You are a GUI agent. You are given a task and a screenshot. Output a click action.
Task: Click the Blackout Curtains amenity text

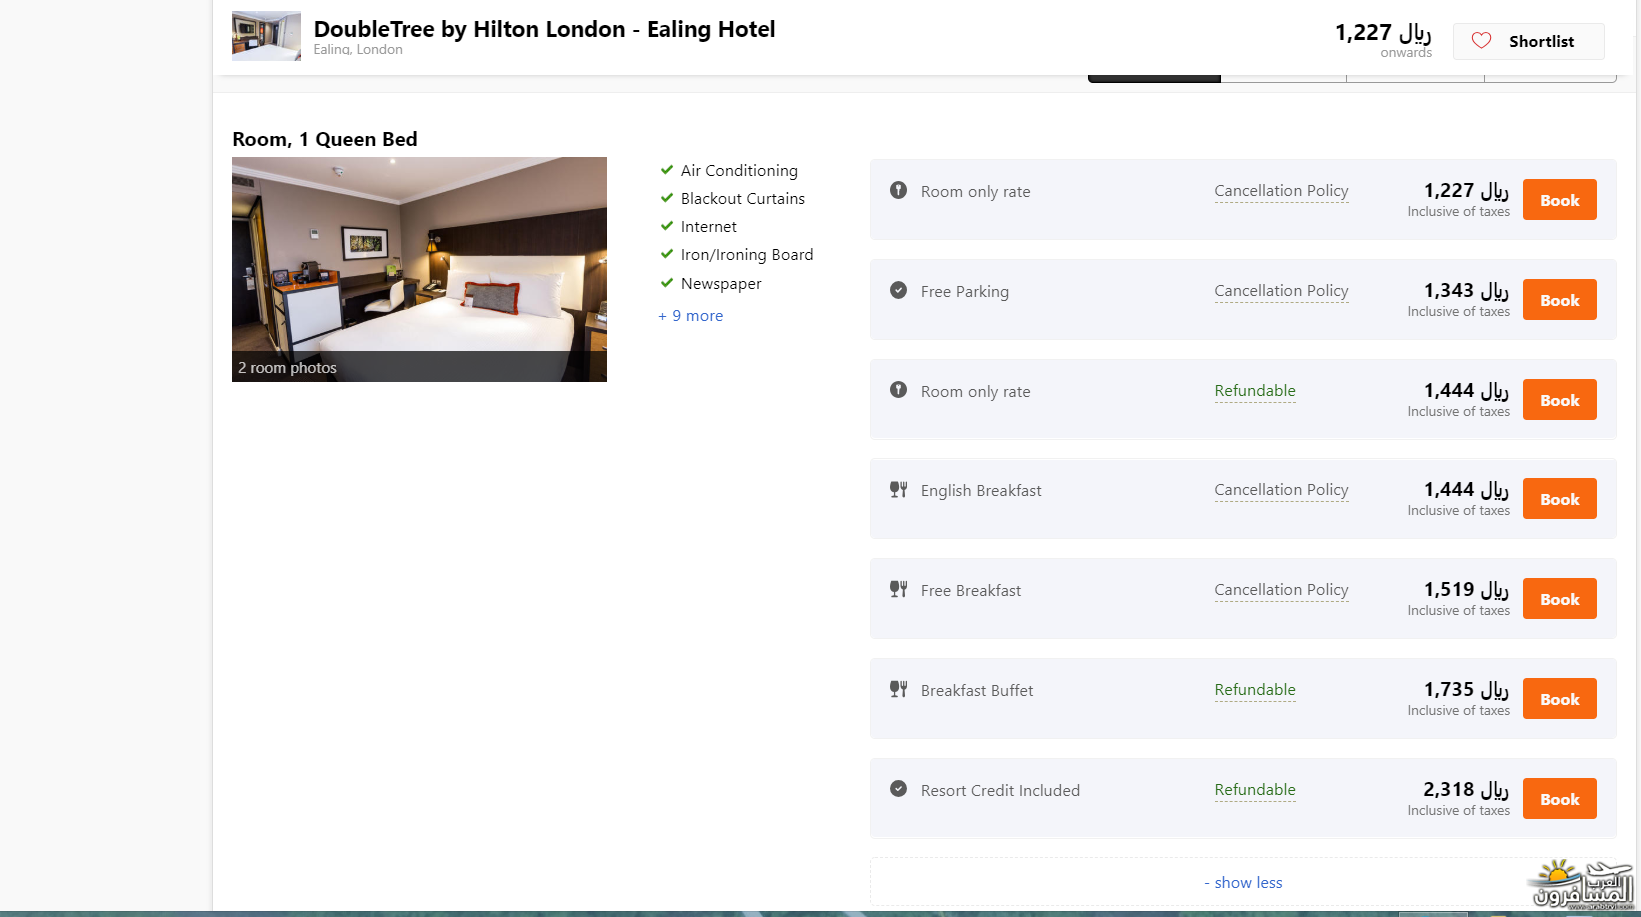[743, 199]
